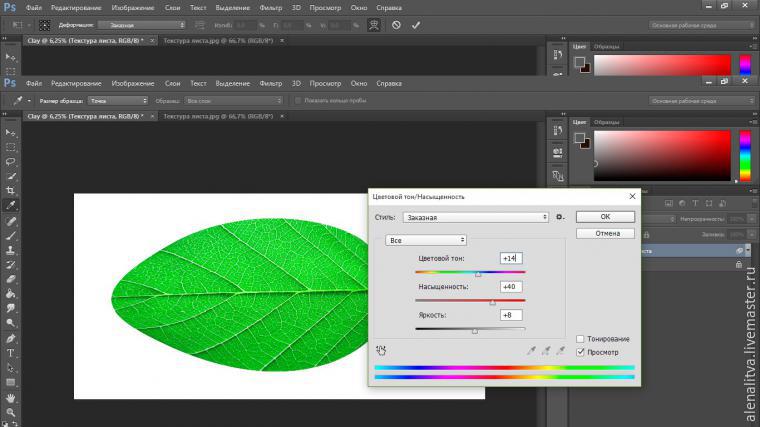
Task: Open the Фильтр menu
Action: [x=272, y=83]
